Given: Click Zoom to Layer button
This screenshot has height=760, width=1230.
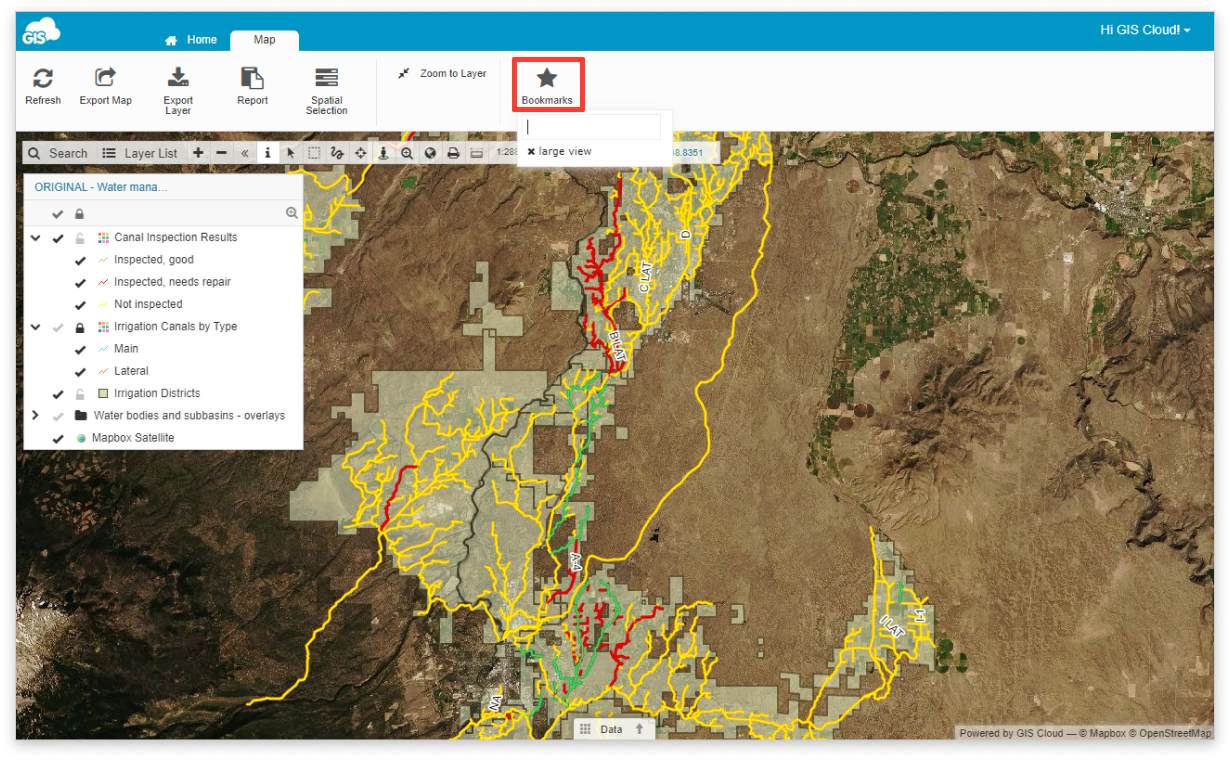Looking at the screenshot, I should click(x=442, y=74).
